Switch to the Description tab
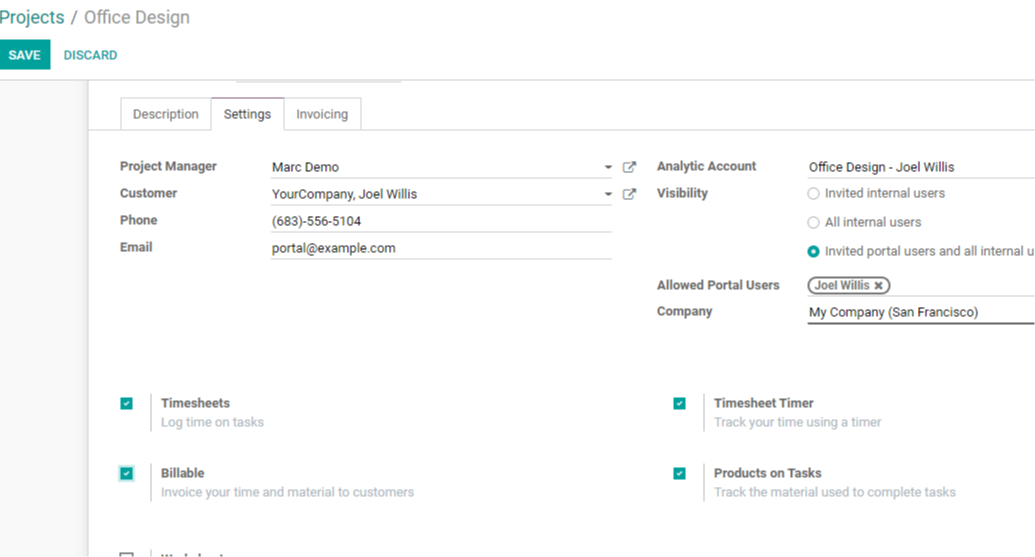This screenshot has height=557, width=1035. (x=166, y=114)
